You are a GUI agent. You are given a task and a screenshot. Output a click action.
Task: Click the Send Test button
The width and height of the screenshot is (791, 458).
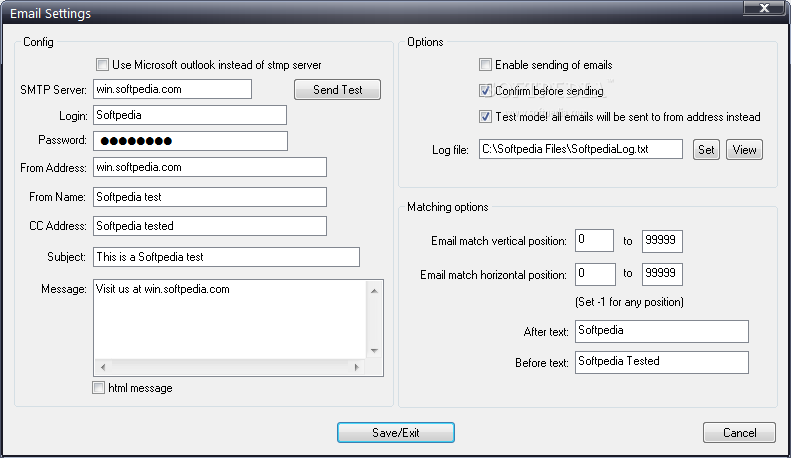coord(337,90)
